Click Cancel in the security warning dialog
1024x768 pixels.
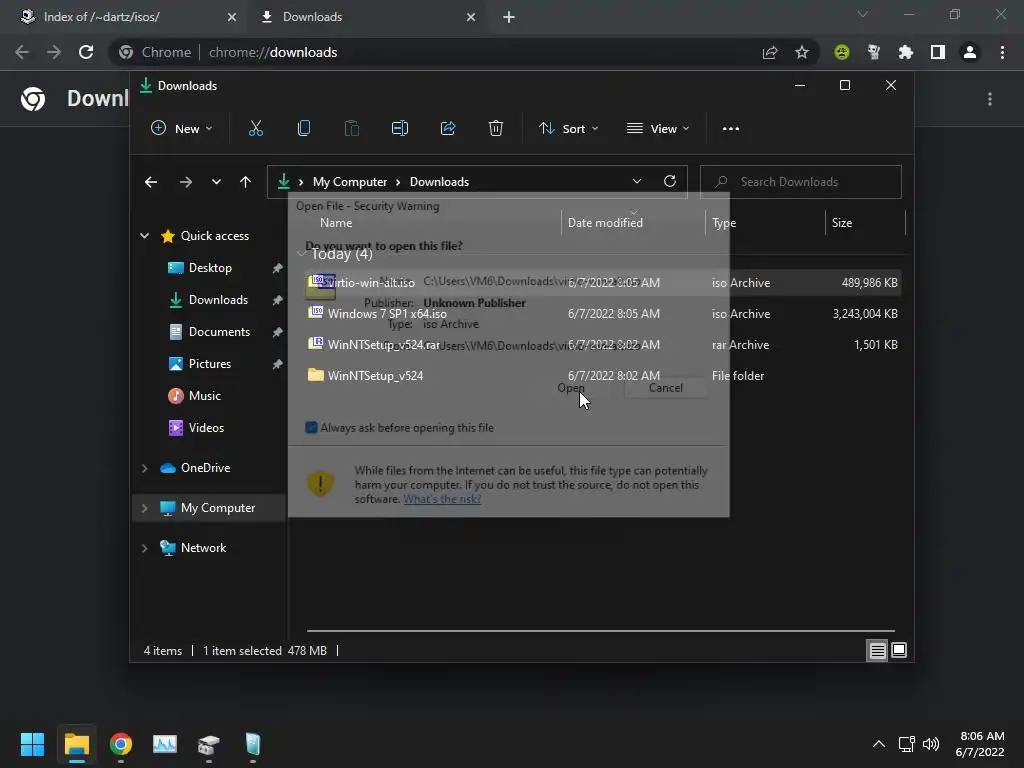click(665, 388)
